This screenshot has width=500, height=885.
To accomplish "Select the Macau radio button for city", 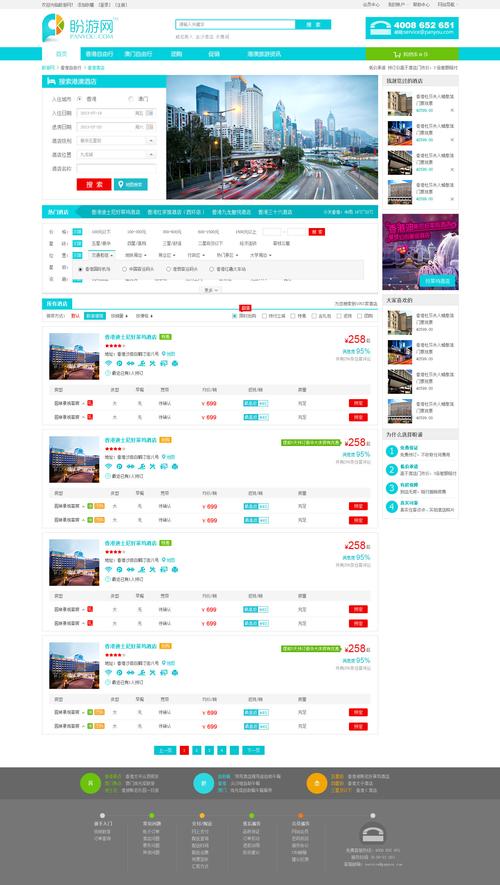I will (x=131, y=99).
